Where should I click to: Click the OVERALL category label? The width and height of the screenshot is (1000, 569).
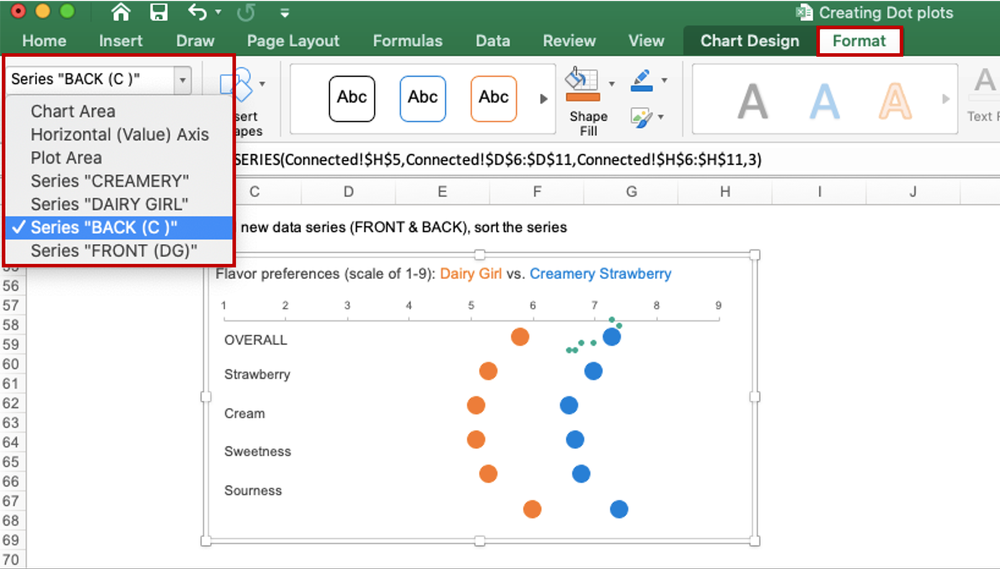pyautogui.click(x=256, y=340)
